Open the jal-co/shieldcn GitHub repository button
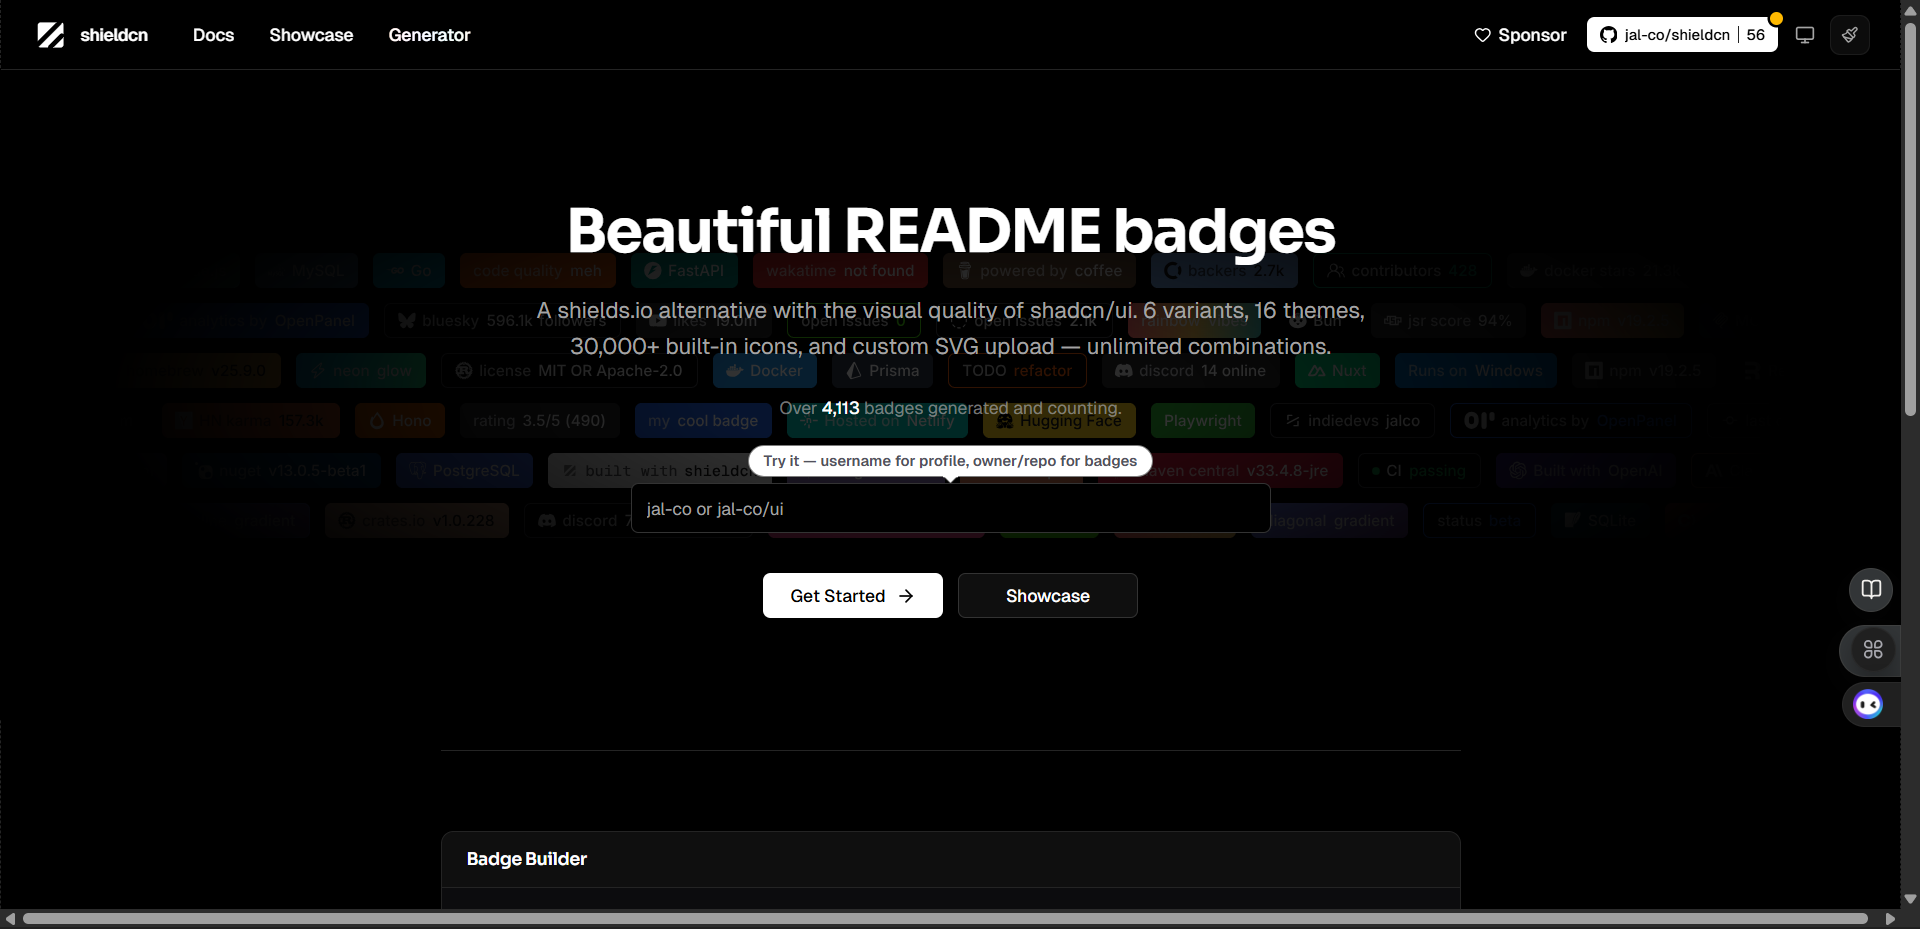Viewport: 1920px width, 929px height. [1682, 35]
